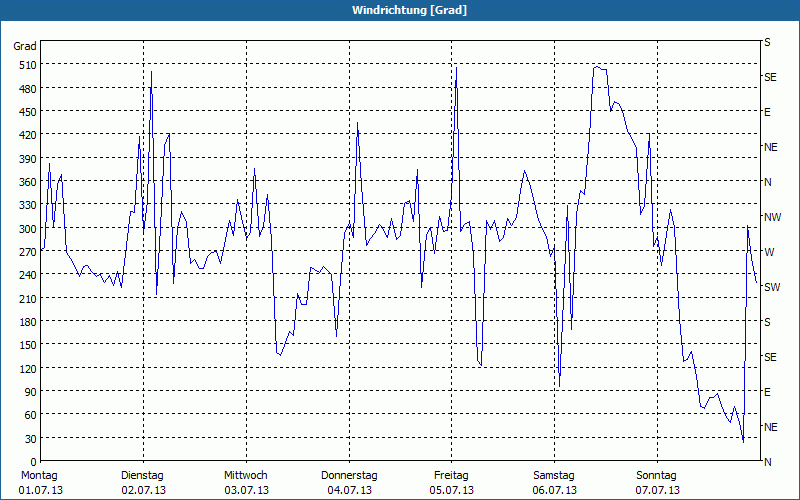Click the chart title Windrichtung [Grad]
The width and height of the screenshot is (800, 500).
(x=409, y=10)
